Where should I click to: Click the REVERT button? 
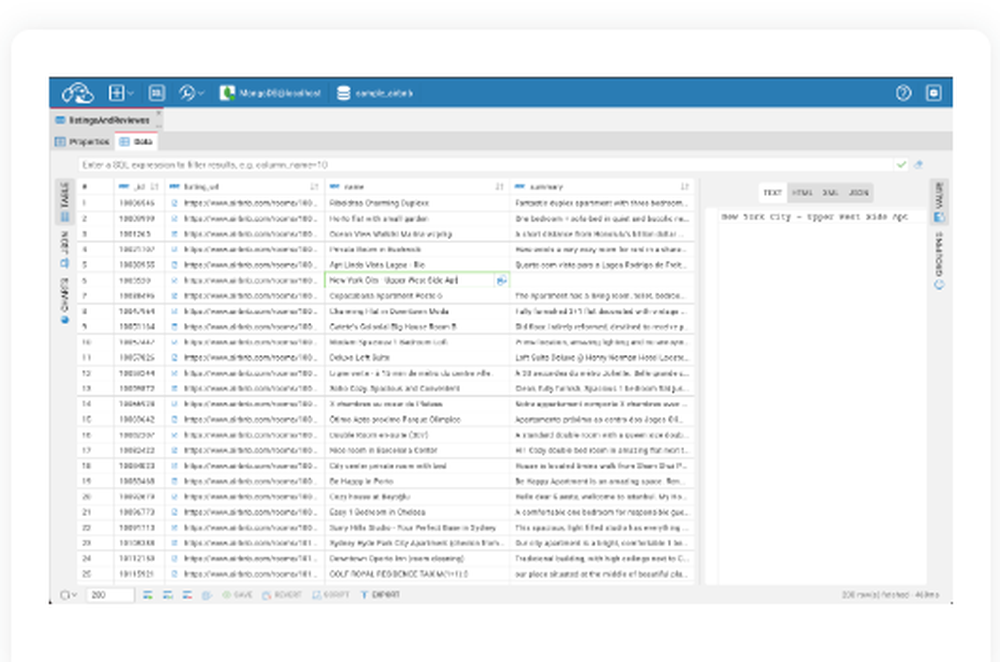click(282, 595)
